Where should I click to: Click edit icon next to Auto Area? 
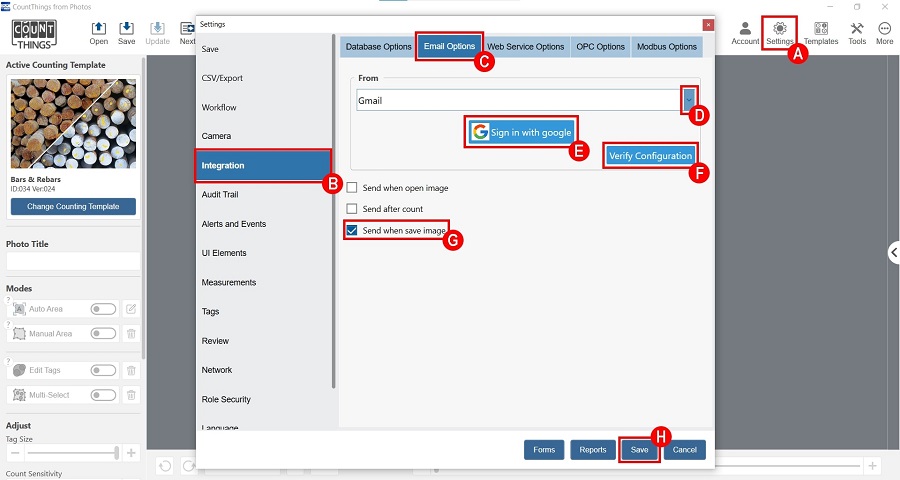pyautogui.click(x=131, y=309)
